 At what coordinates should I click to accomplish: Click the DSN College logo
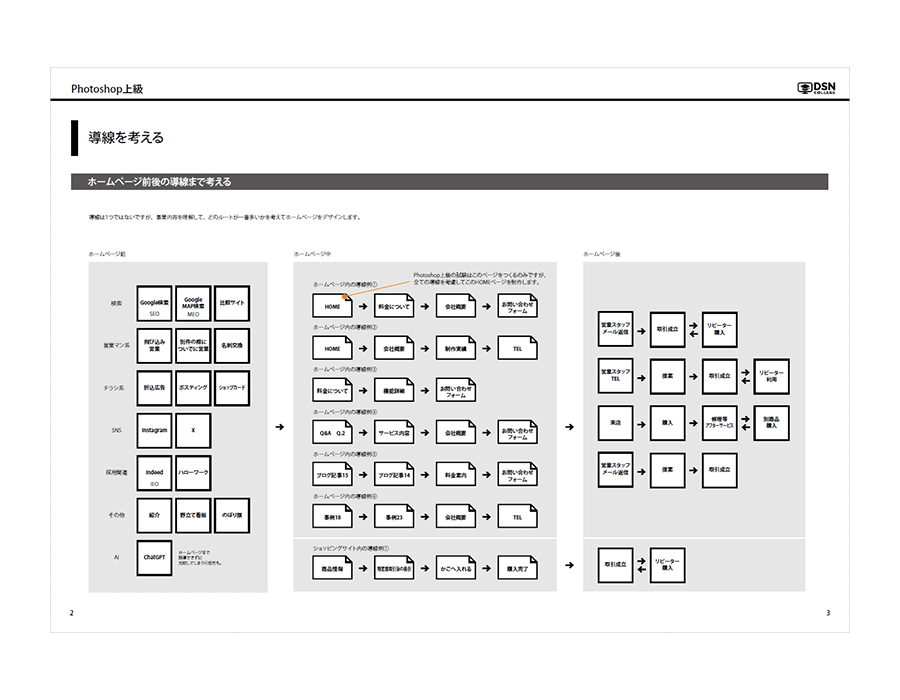click(x=815, y=88)
